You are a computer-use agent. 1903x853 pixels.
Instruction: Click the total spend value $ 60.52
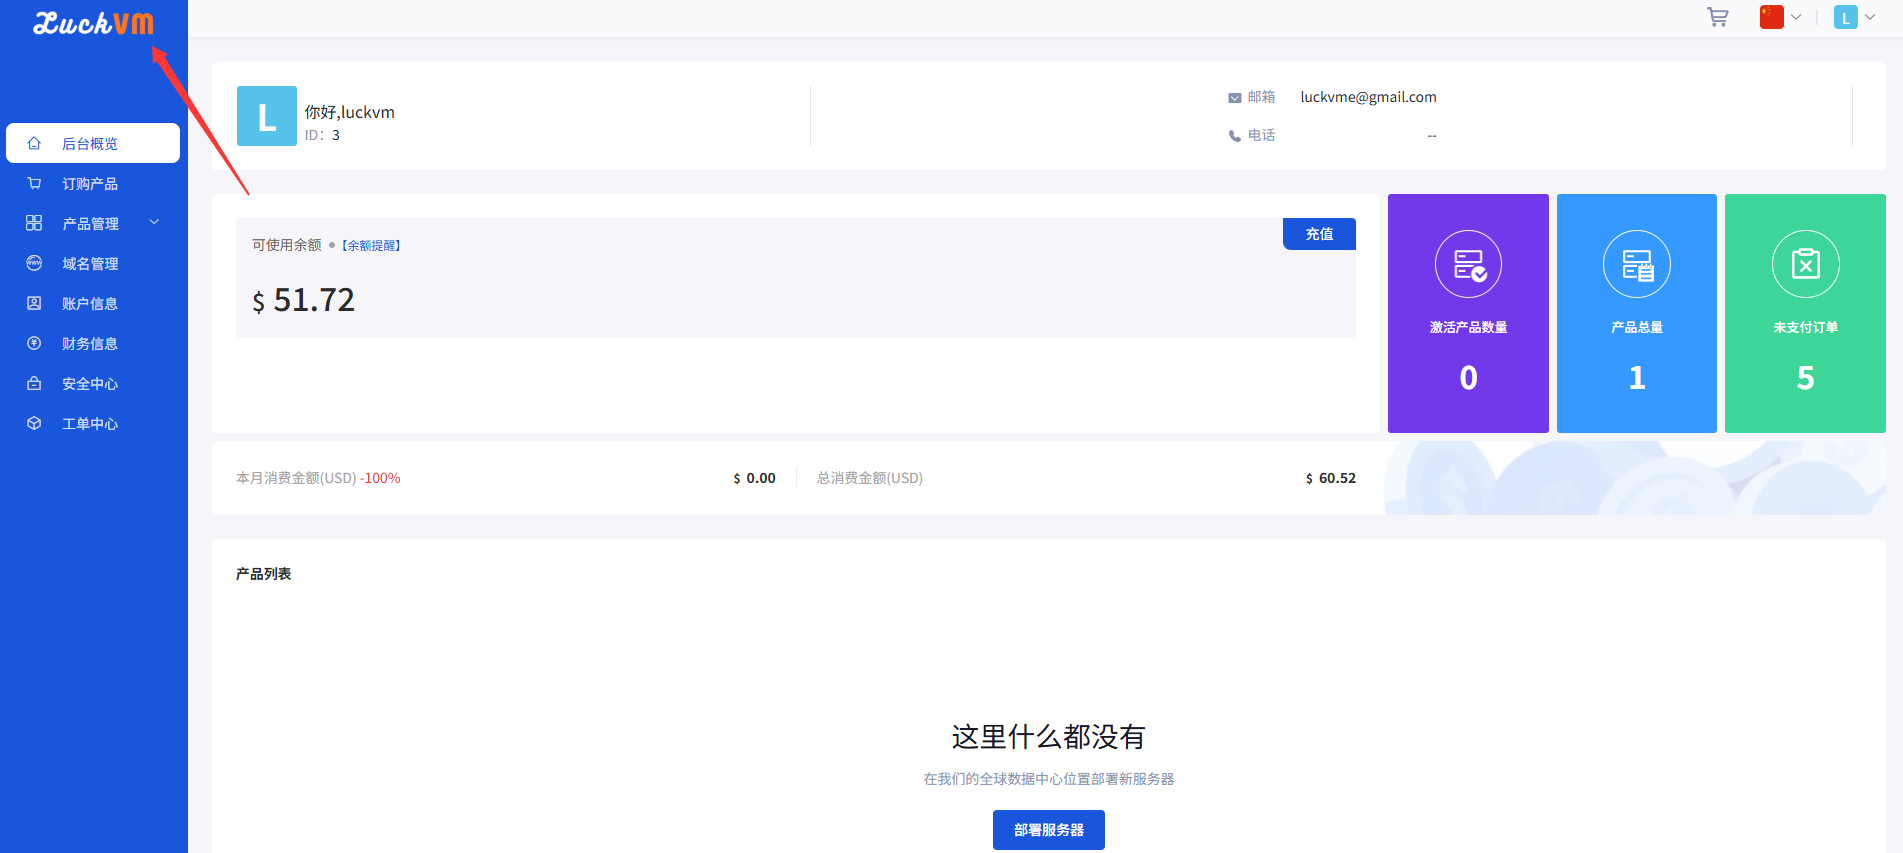(x=1331, y=478)
